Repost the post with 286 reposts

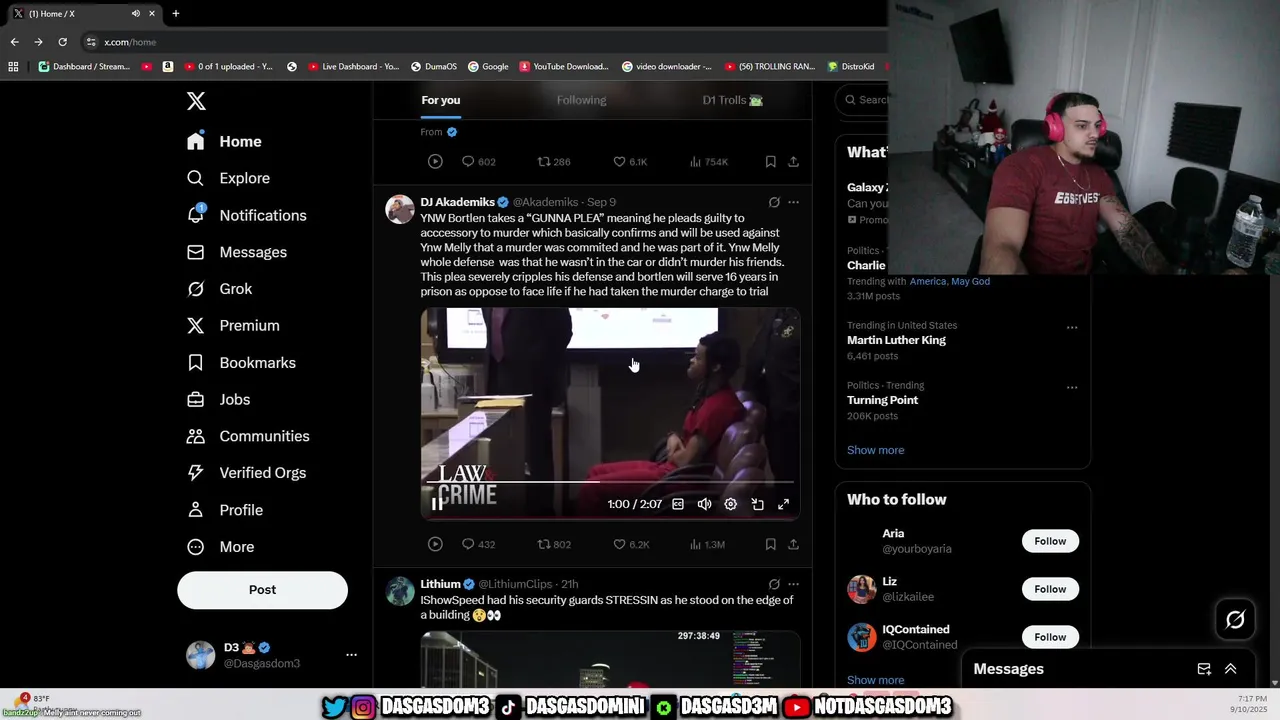(554, 161)
